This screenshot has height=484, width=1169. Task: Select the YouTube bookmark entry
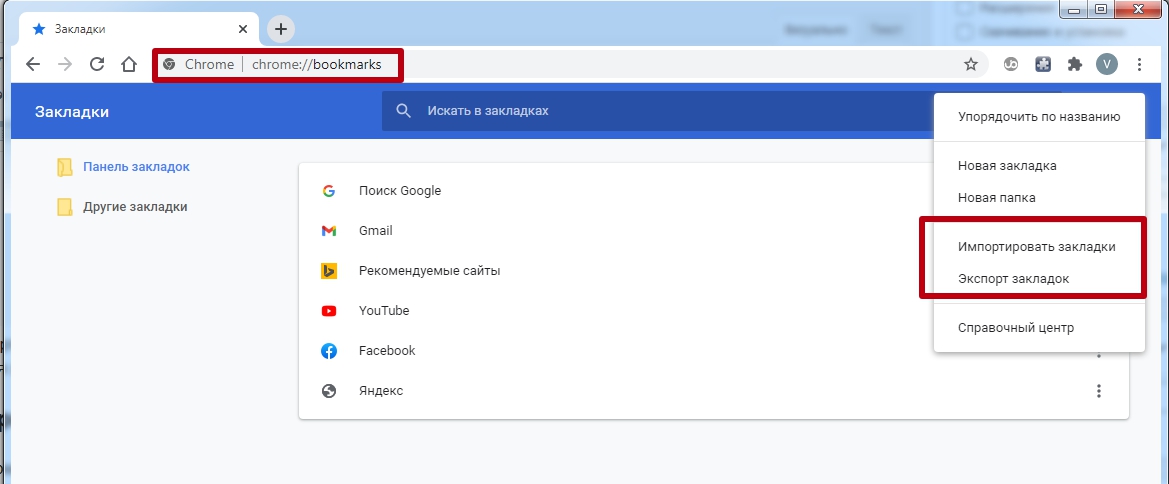[384, 311]
